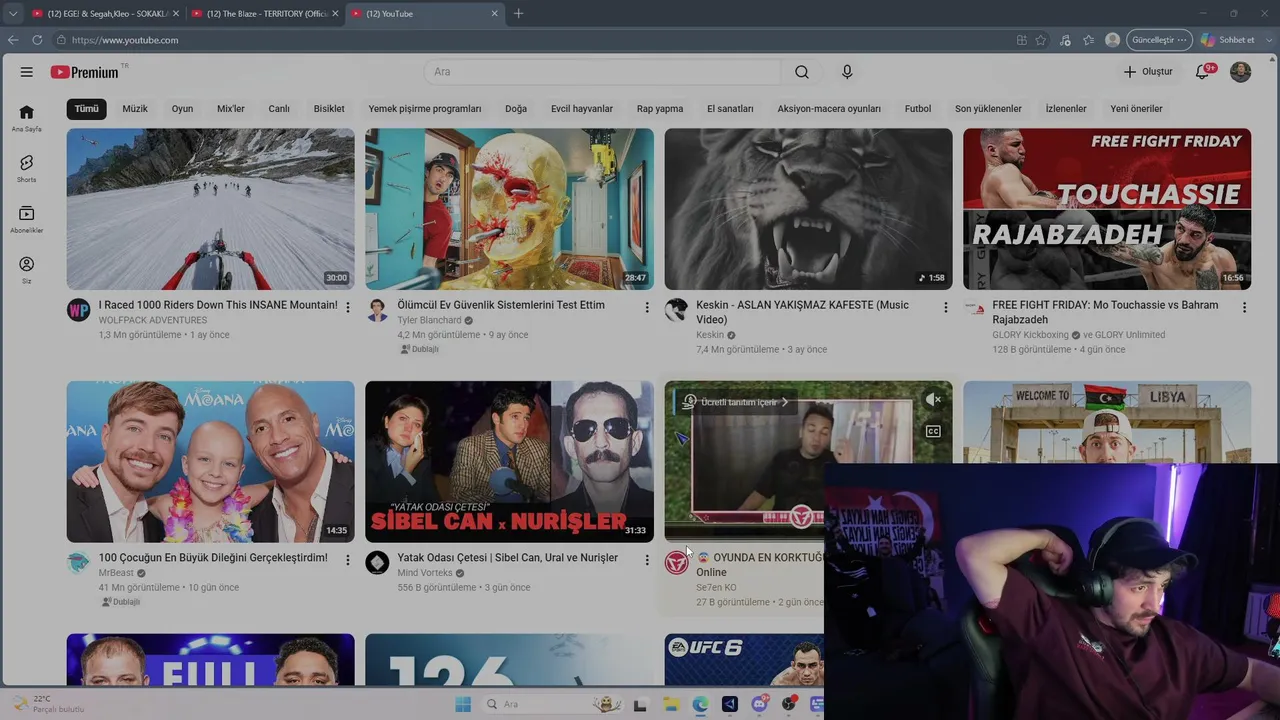
Task: Filter by Yemek pişirme programları
Action: point(425,109)
